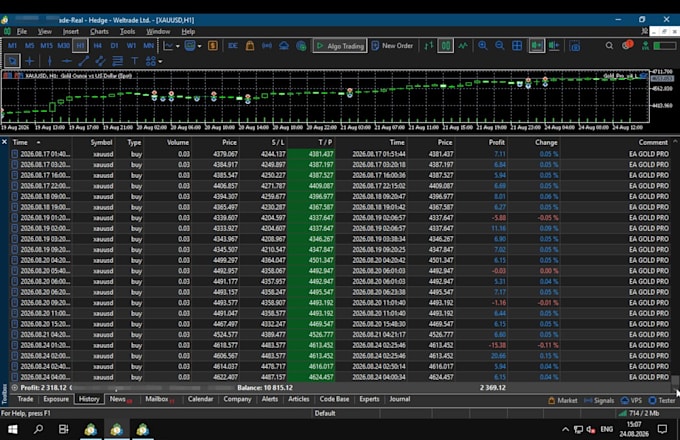The width and height of the screenshot is (680, 440).
Task: Open Windows Task View
Action: [x=63, y=429]
